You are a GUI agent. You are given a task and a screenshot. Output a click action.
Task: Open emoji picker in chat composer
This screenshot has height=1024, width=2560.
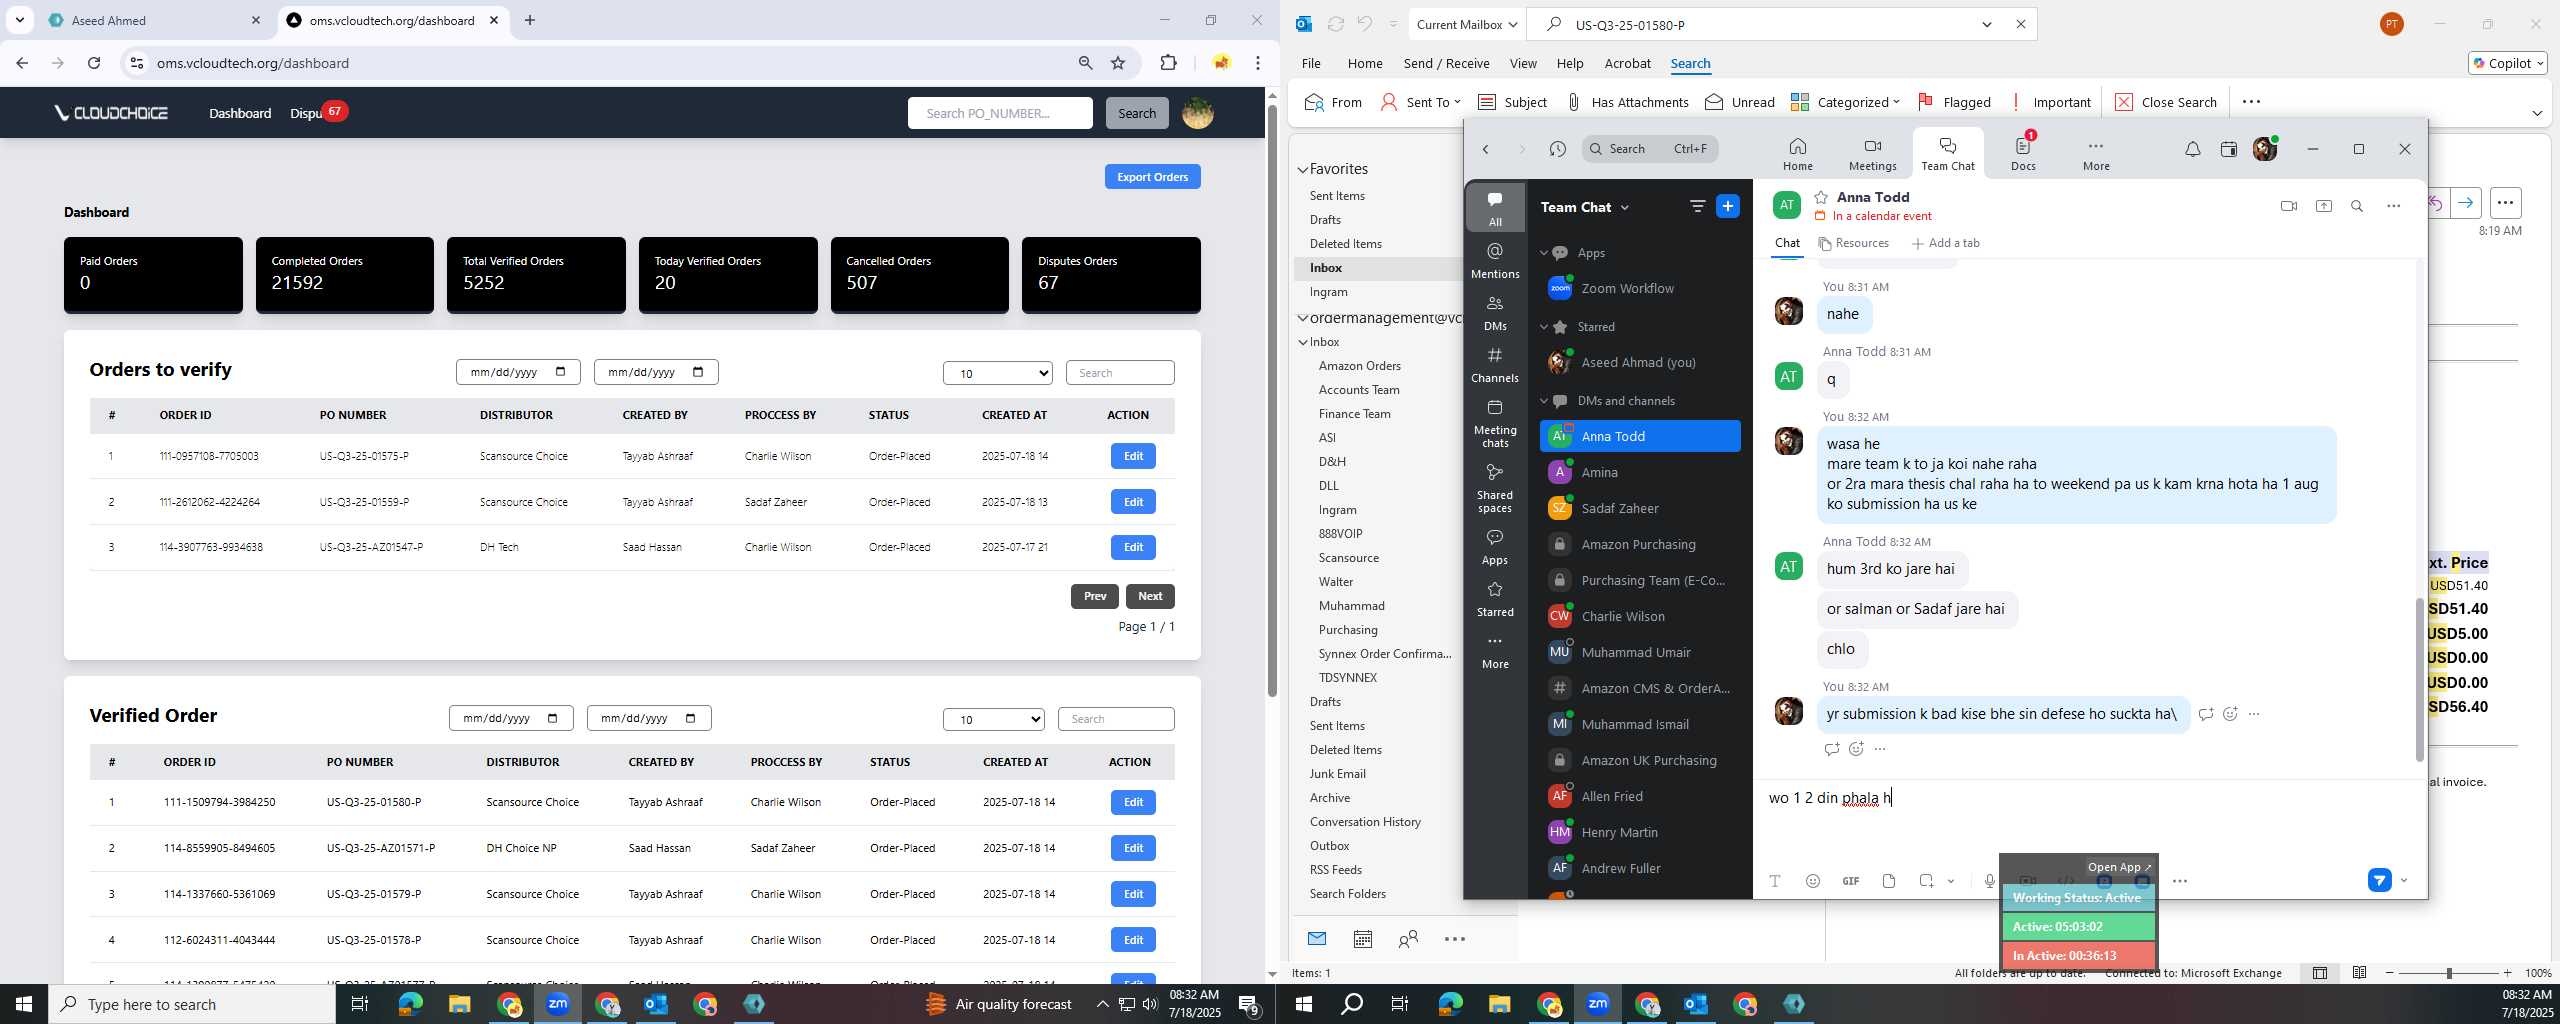1812,881
